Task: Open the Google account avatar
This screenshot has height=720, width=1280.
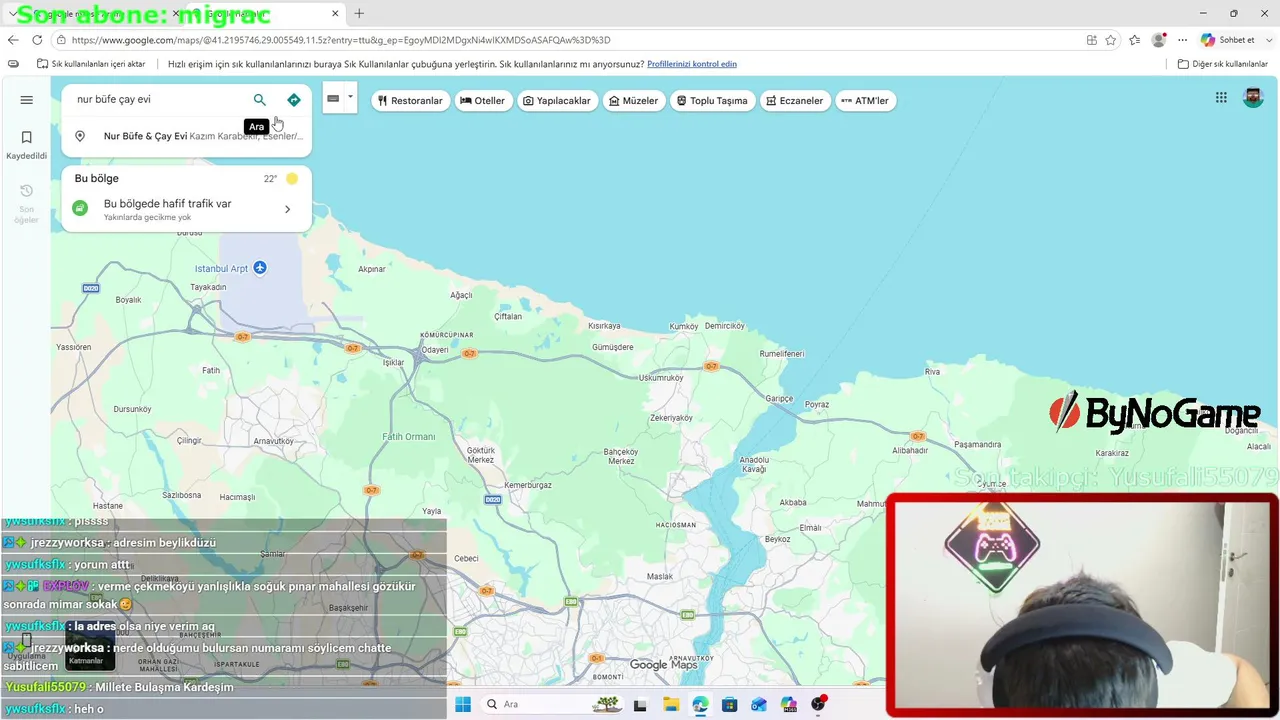Action: 1253,97
